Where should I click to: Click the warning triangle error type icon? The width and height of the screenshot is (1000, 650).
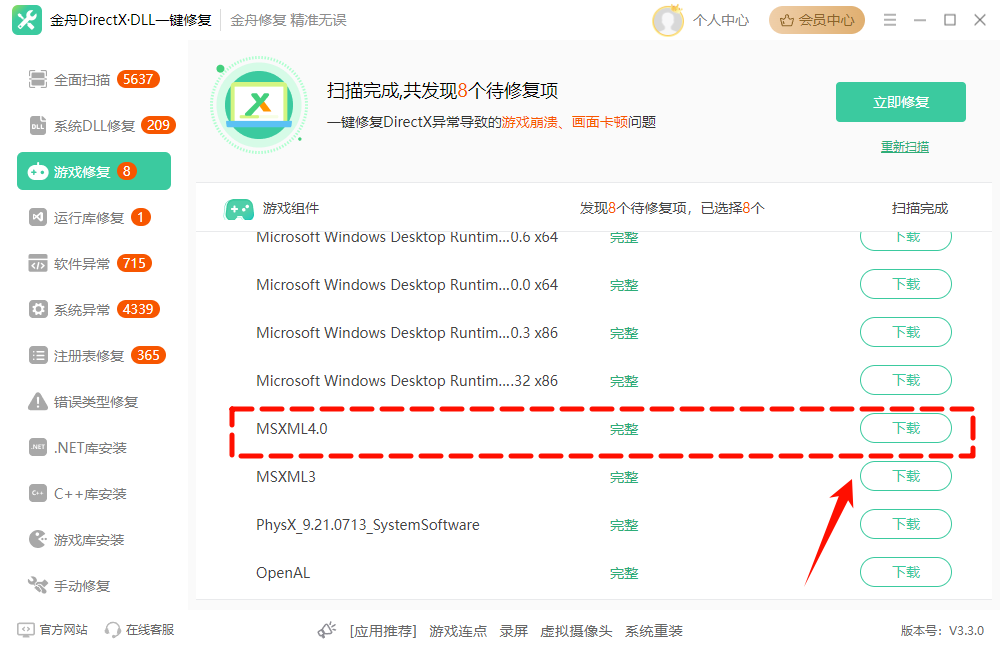tap(38, 401)
